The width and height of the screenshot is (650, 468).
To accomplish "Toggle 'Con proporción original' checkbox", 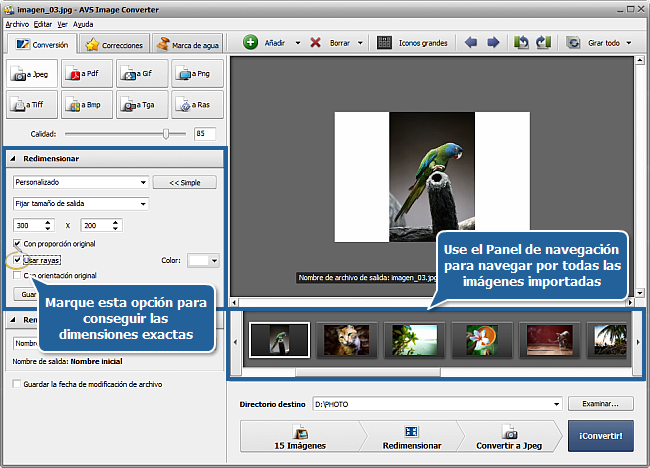I will pos(18,243).
